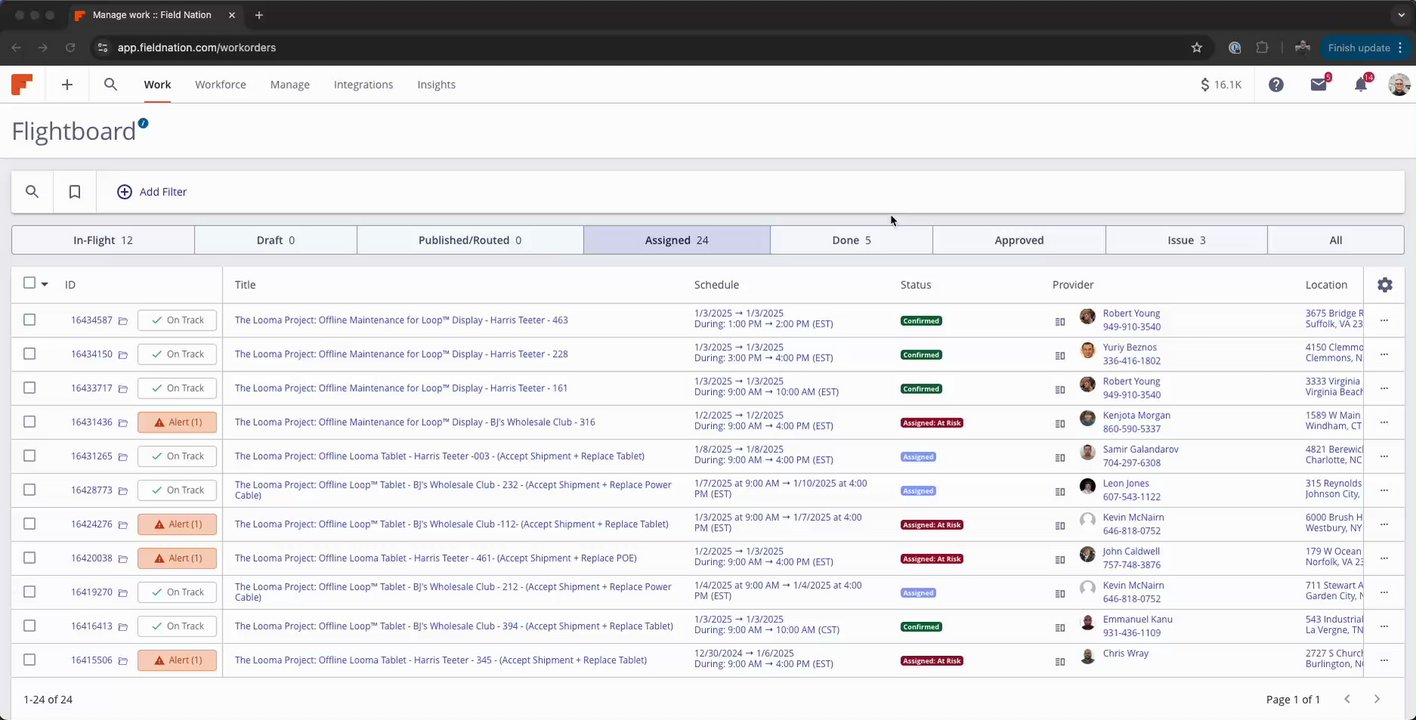Reload the browser page
The width and height of the screenshot is (1416, 720).
[x=70, y=48]
